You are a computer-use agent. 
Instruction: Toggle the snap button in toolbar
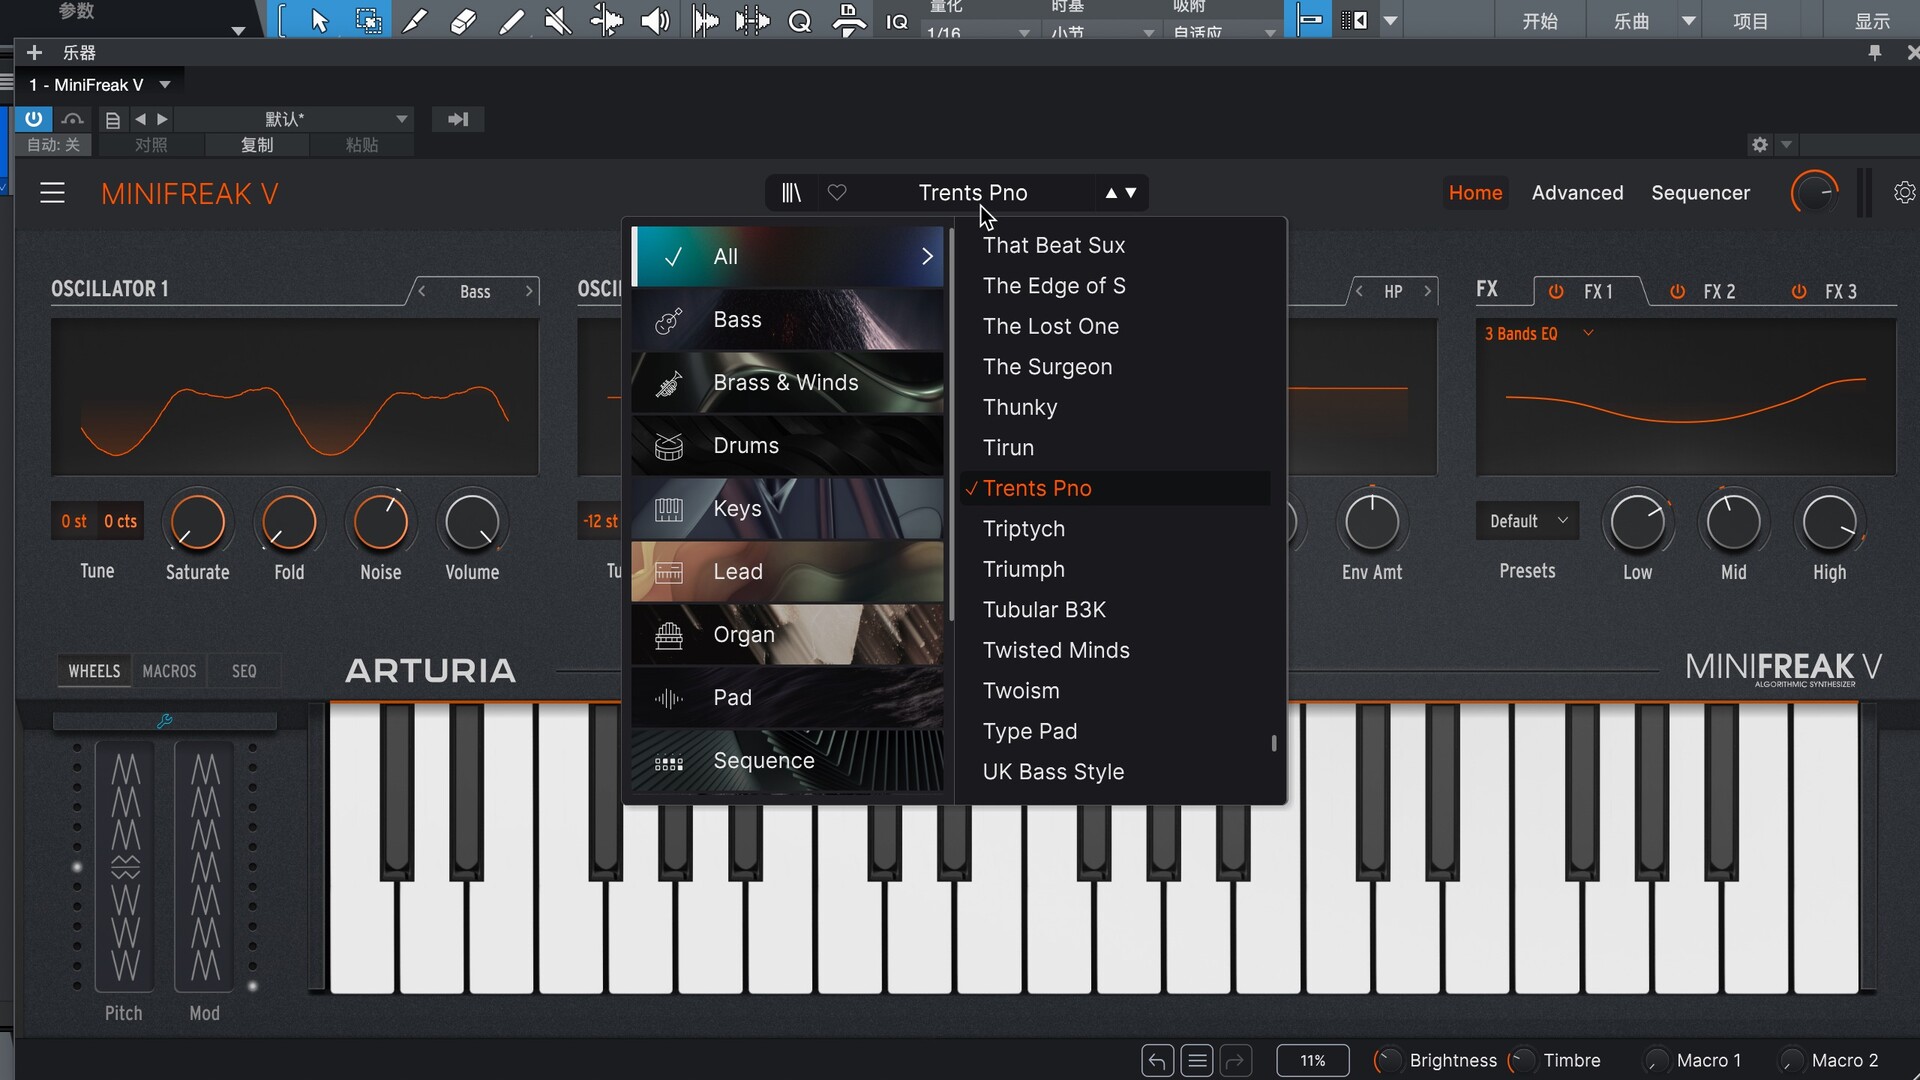click(x=1310, y=20)
